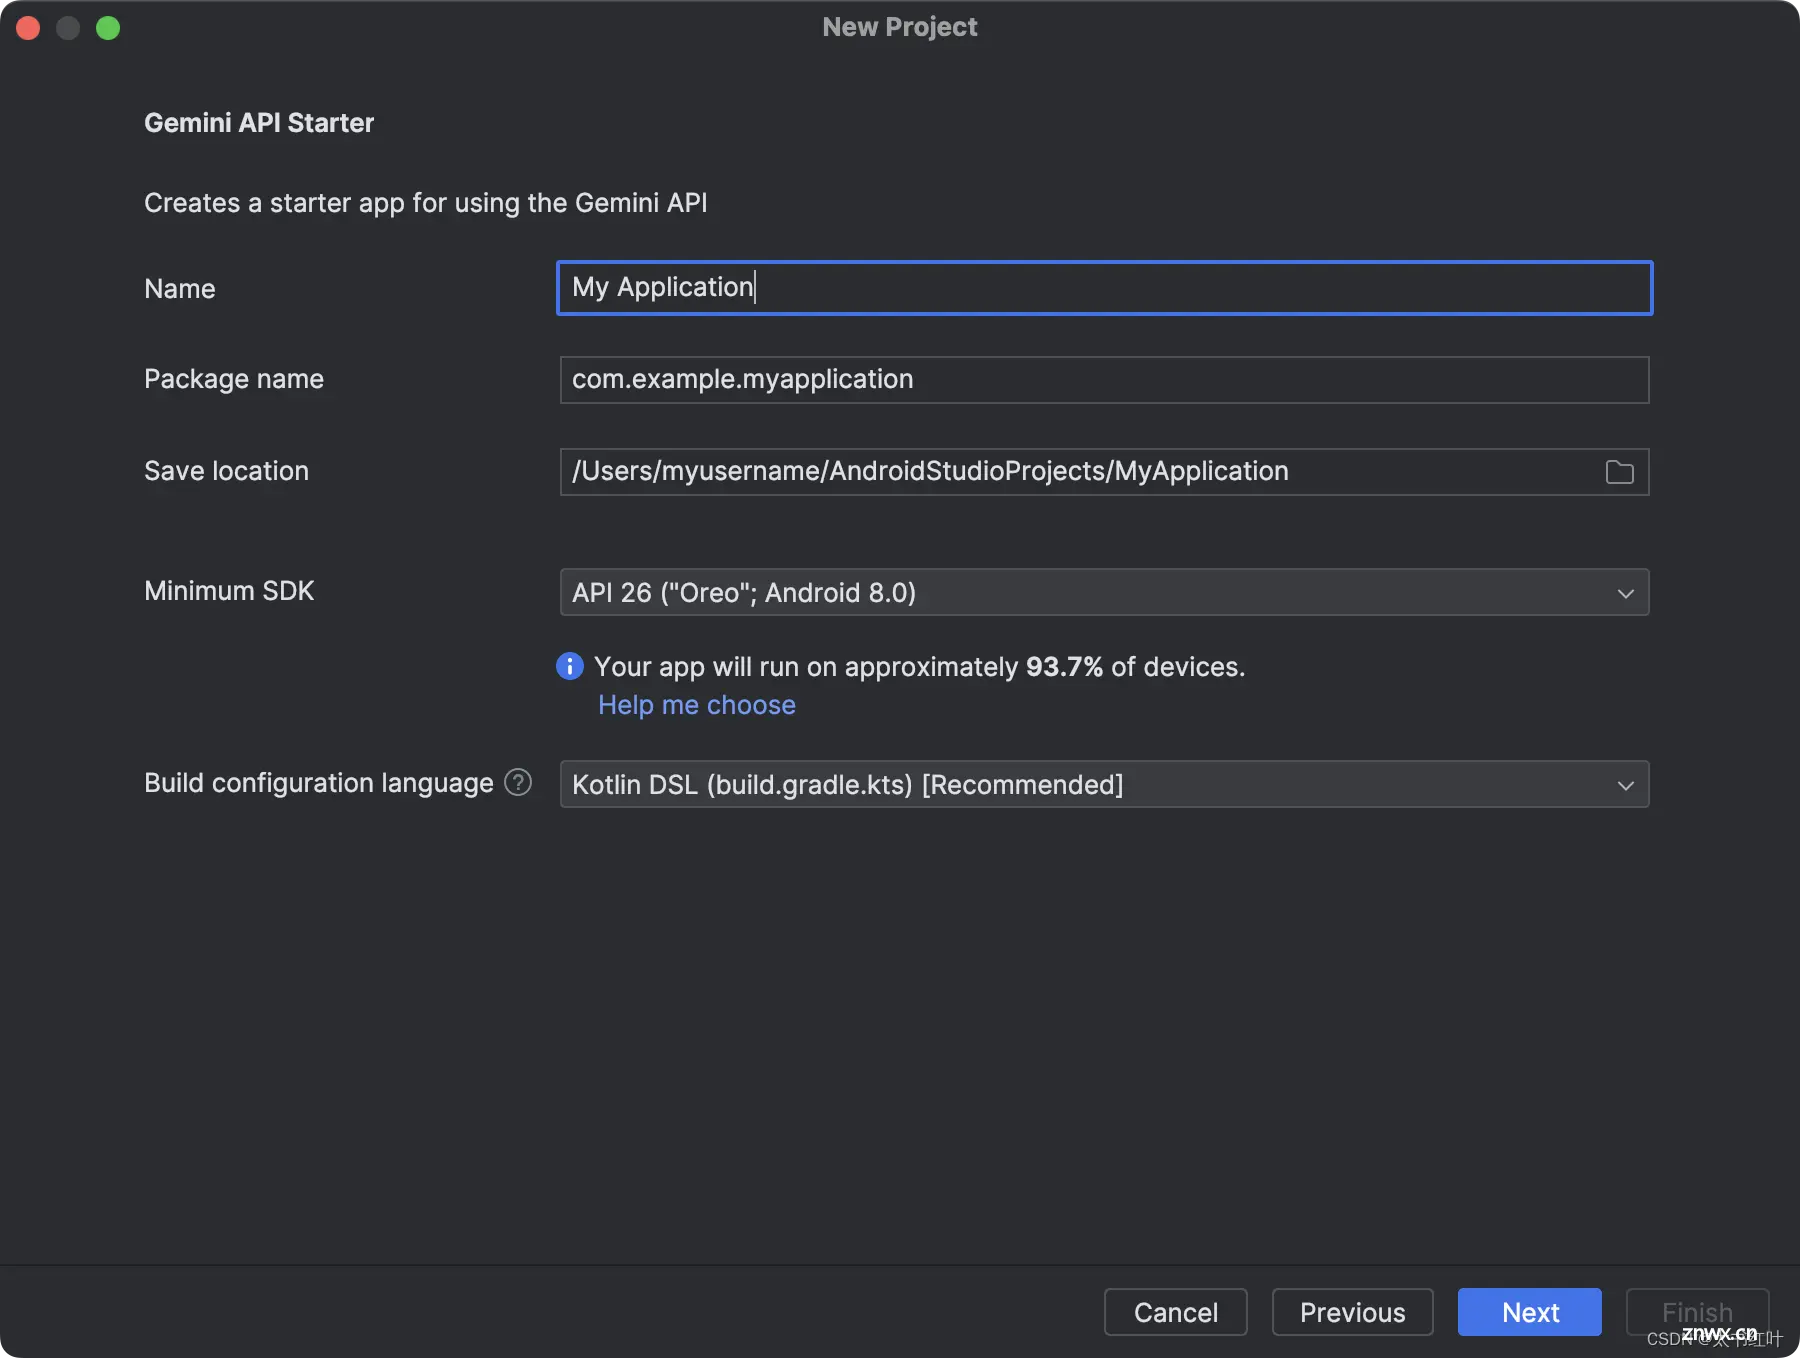Open the Build configuration language dropdown
Image resolution: width=1800 pixels, height=1358 pixels.
coord(1104,784)
